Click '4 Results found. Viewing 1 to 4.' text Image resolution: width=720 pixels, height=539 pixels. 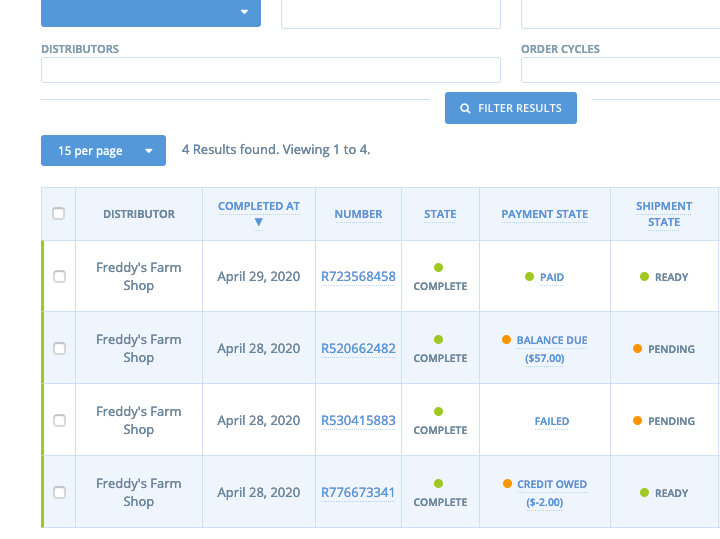(276, 150)
